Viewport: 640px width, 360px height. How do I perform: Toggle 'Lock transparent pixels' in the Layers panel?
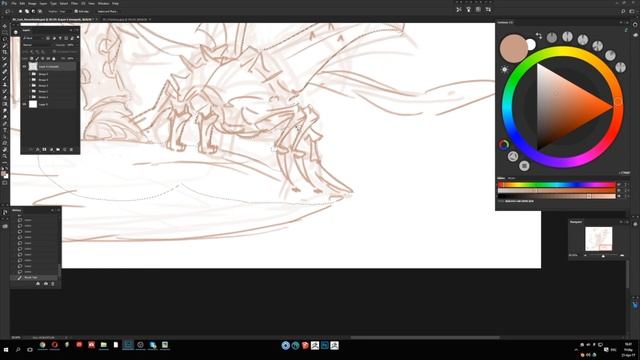pyautogui.click(x=31, y=58)
